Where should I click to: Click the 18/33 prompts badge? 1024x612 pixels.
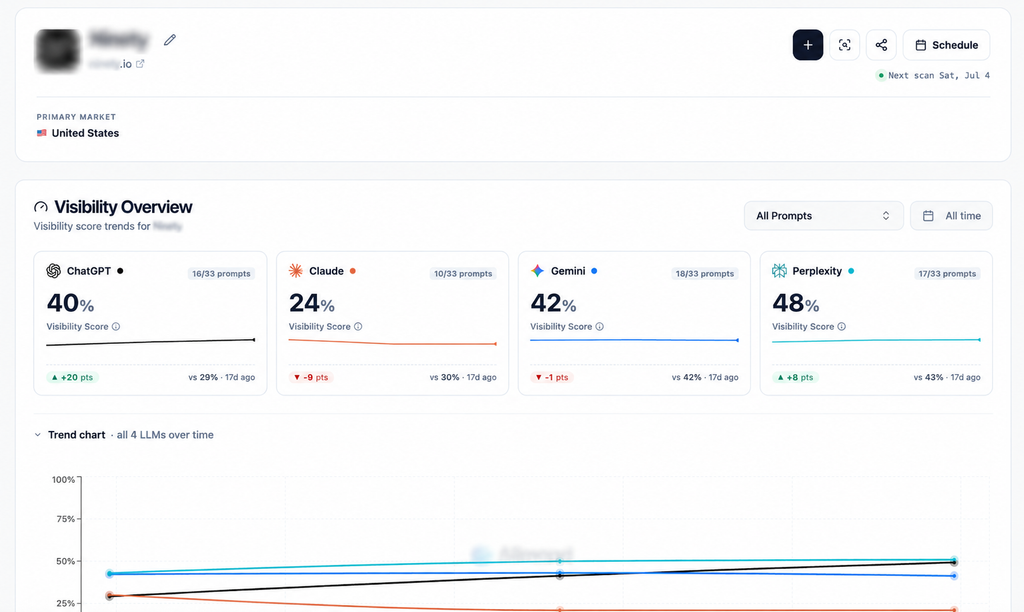click(x=705, y=274)
